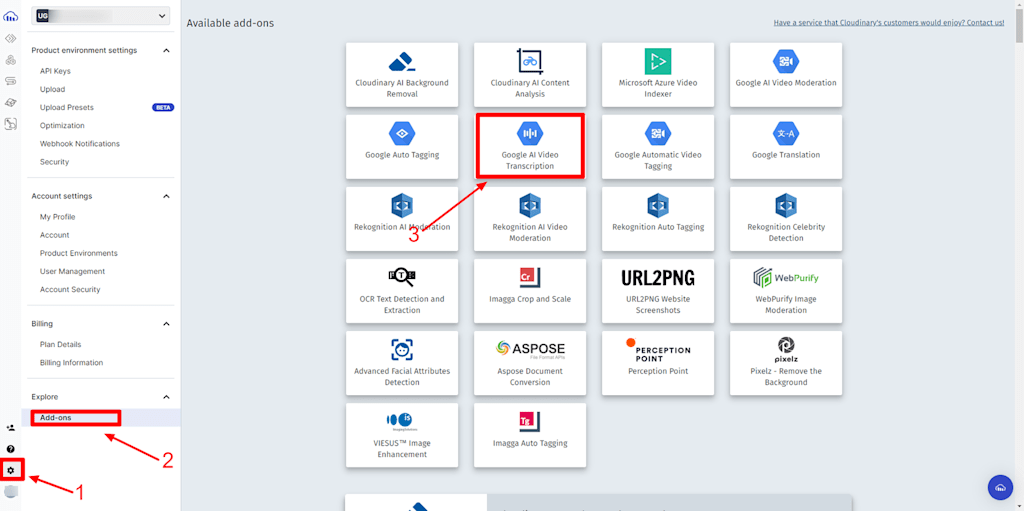Screen dimensions: 1024x511
Task: Open the settings gear icon
Action: (10, 470)
